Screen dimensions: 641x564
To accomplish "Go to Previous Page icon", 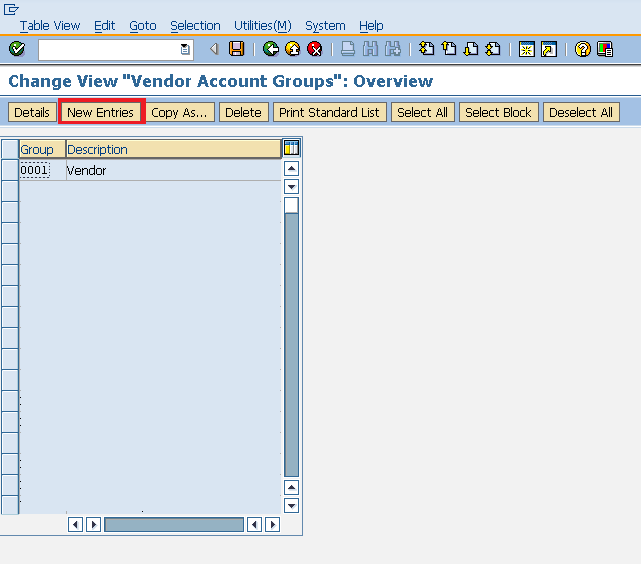I will tap(449, 49).
